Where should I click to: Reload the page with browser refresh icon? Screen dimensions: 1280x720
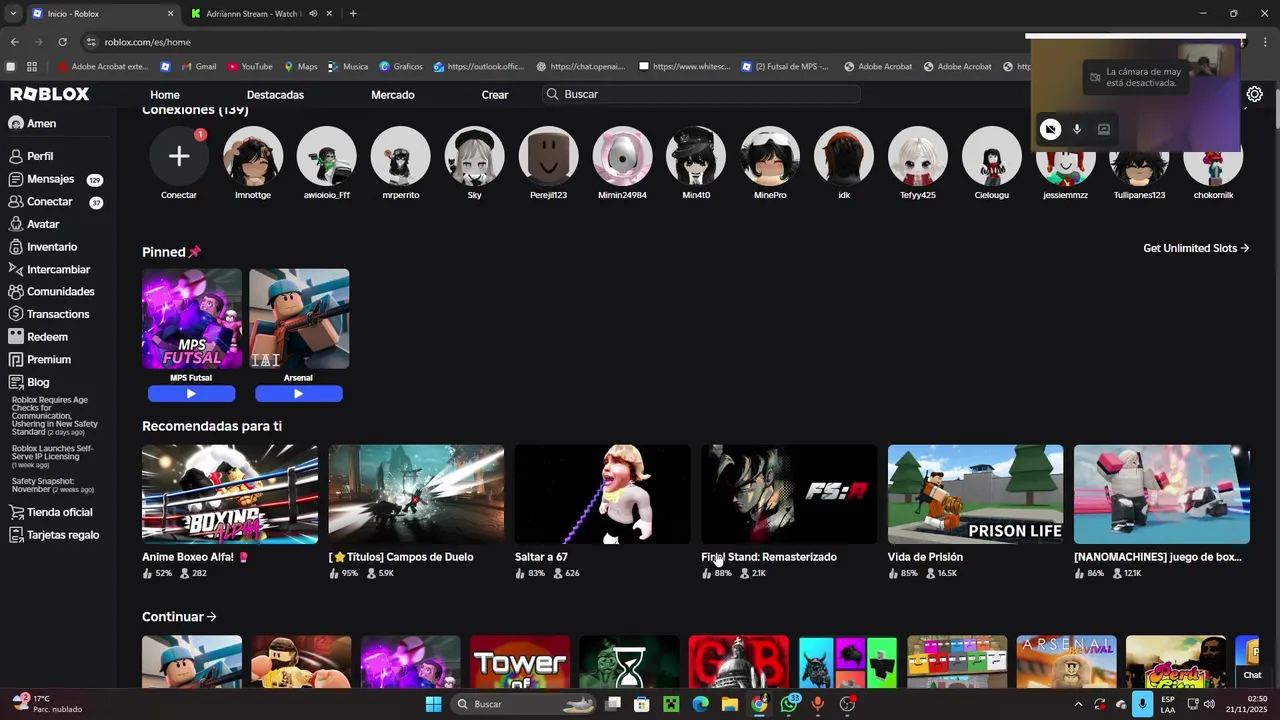[x=62, y=42]
